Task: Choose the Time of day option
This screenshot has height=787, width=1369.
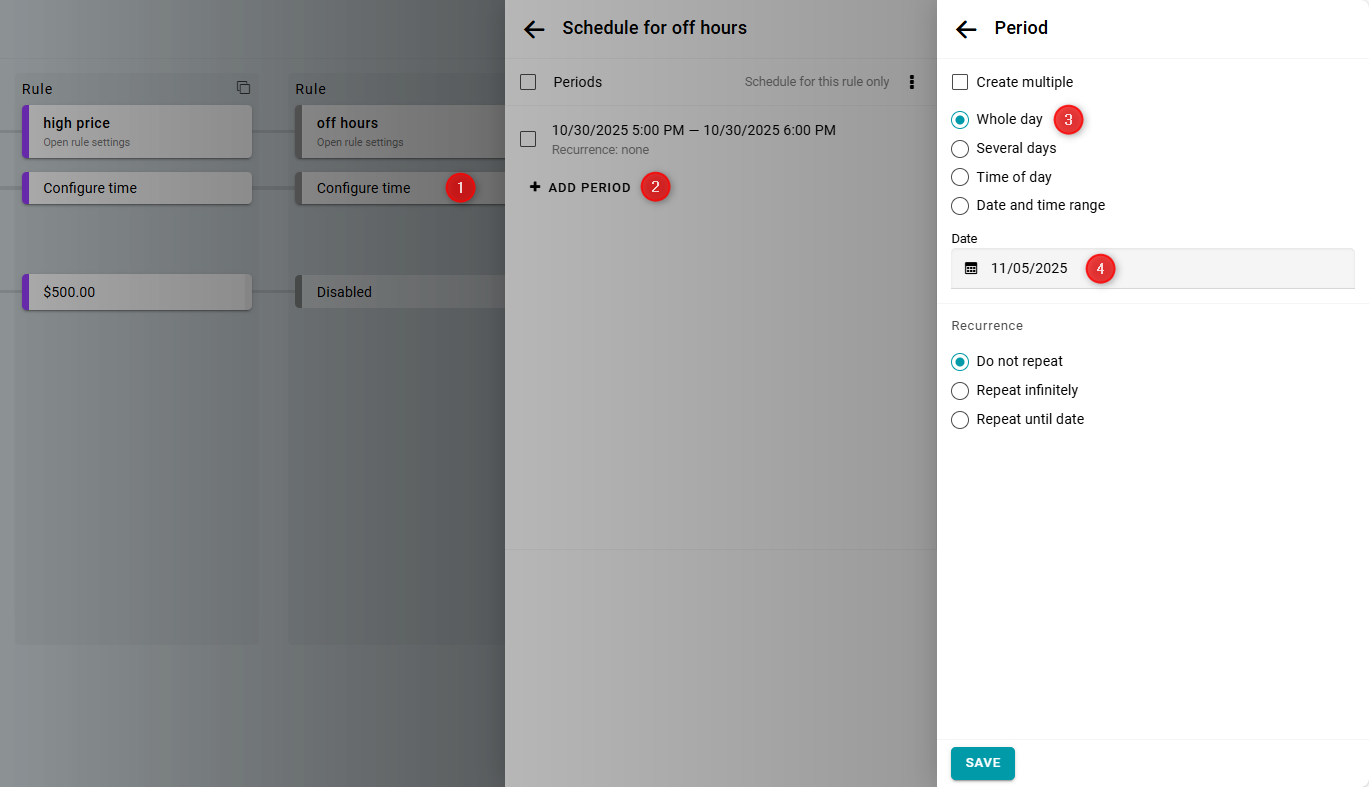Action: click(x=960, y=177)
